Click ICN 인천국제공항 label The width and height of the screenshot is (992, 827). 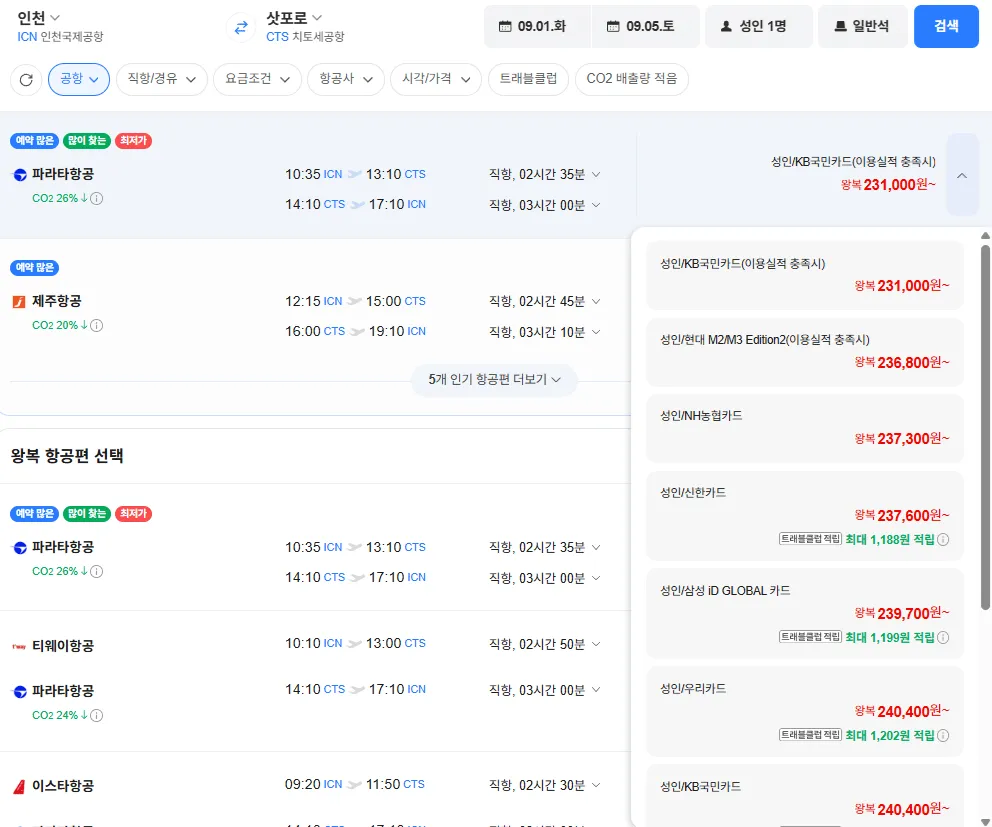(60, 37)
